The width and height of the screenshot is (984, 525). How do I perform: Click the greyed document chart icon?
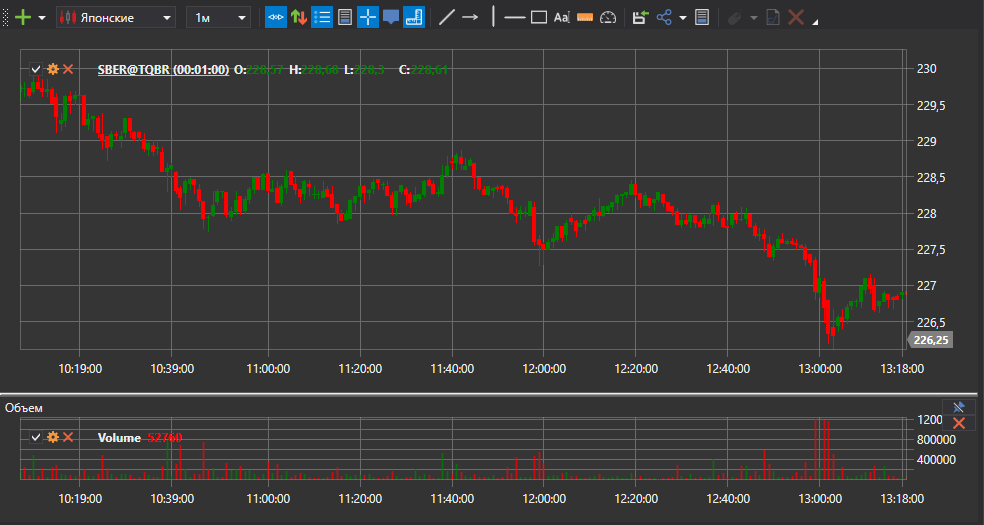click(x=773, y=18)
